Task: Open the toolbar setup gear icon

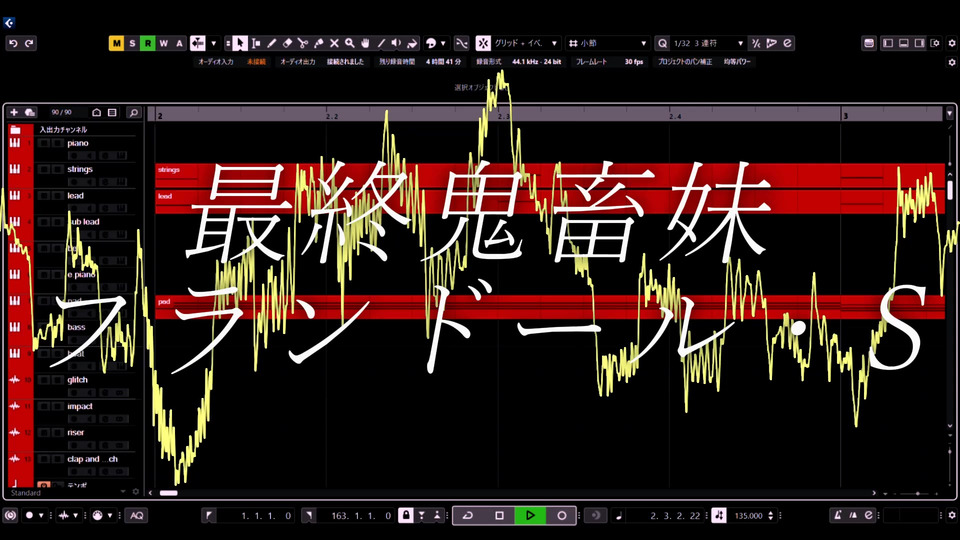Action: click(951, 43)
